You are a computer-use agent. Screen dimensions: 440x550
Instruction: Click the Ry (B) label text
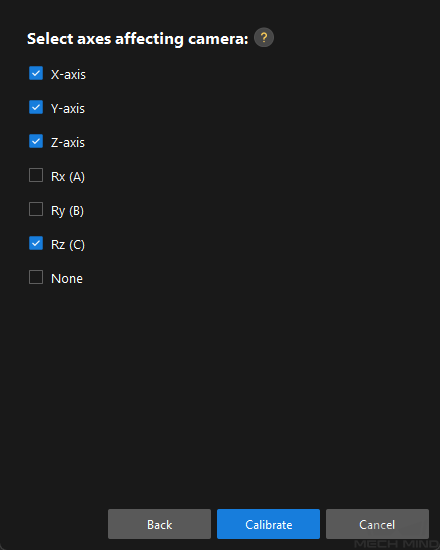click(x=67, y=210)
